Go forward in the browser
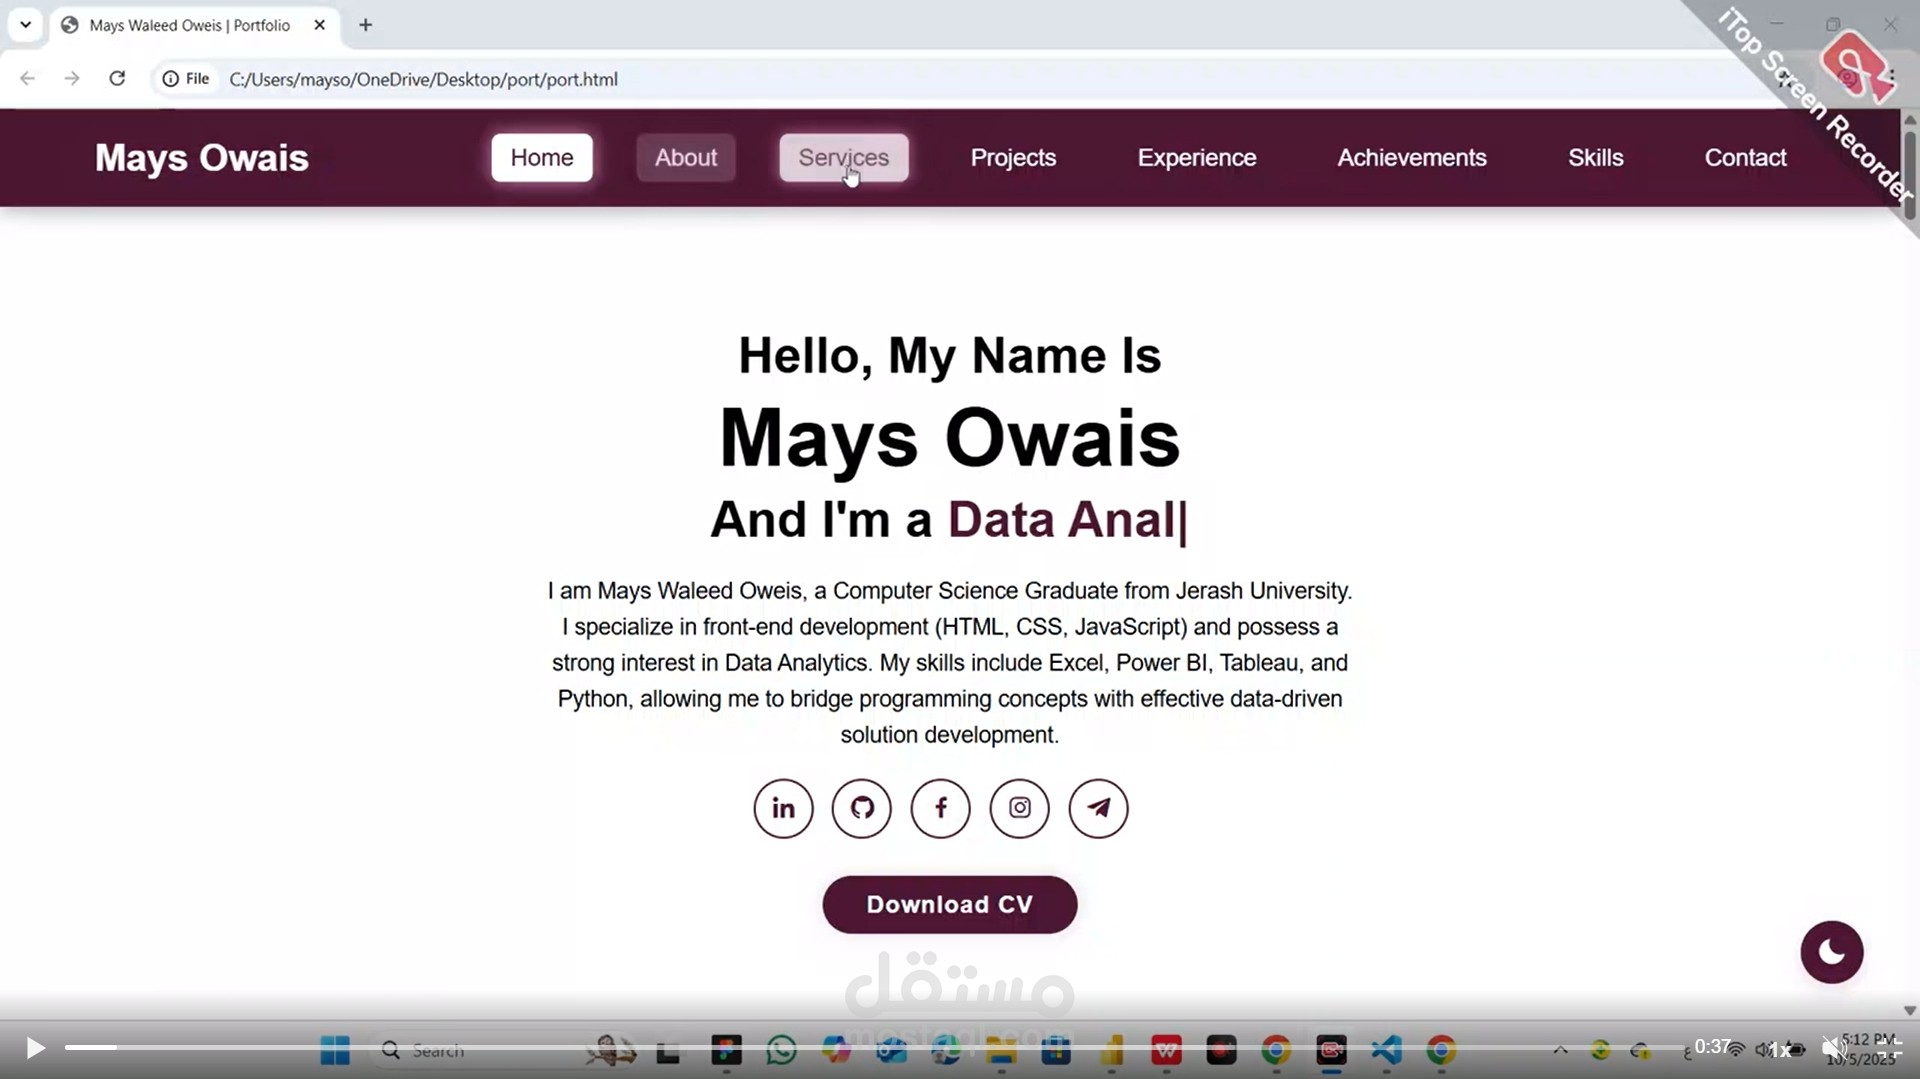This screenshot has height=1079, width=1920. [72, 79]
